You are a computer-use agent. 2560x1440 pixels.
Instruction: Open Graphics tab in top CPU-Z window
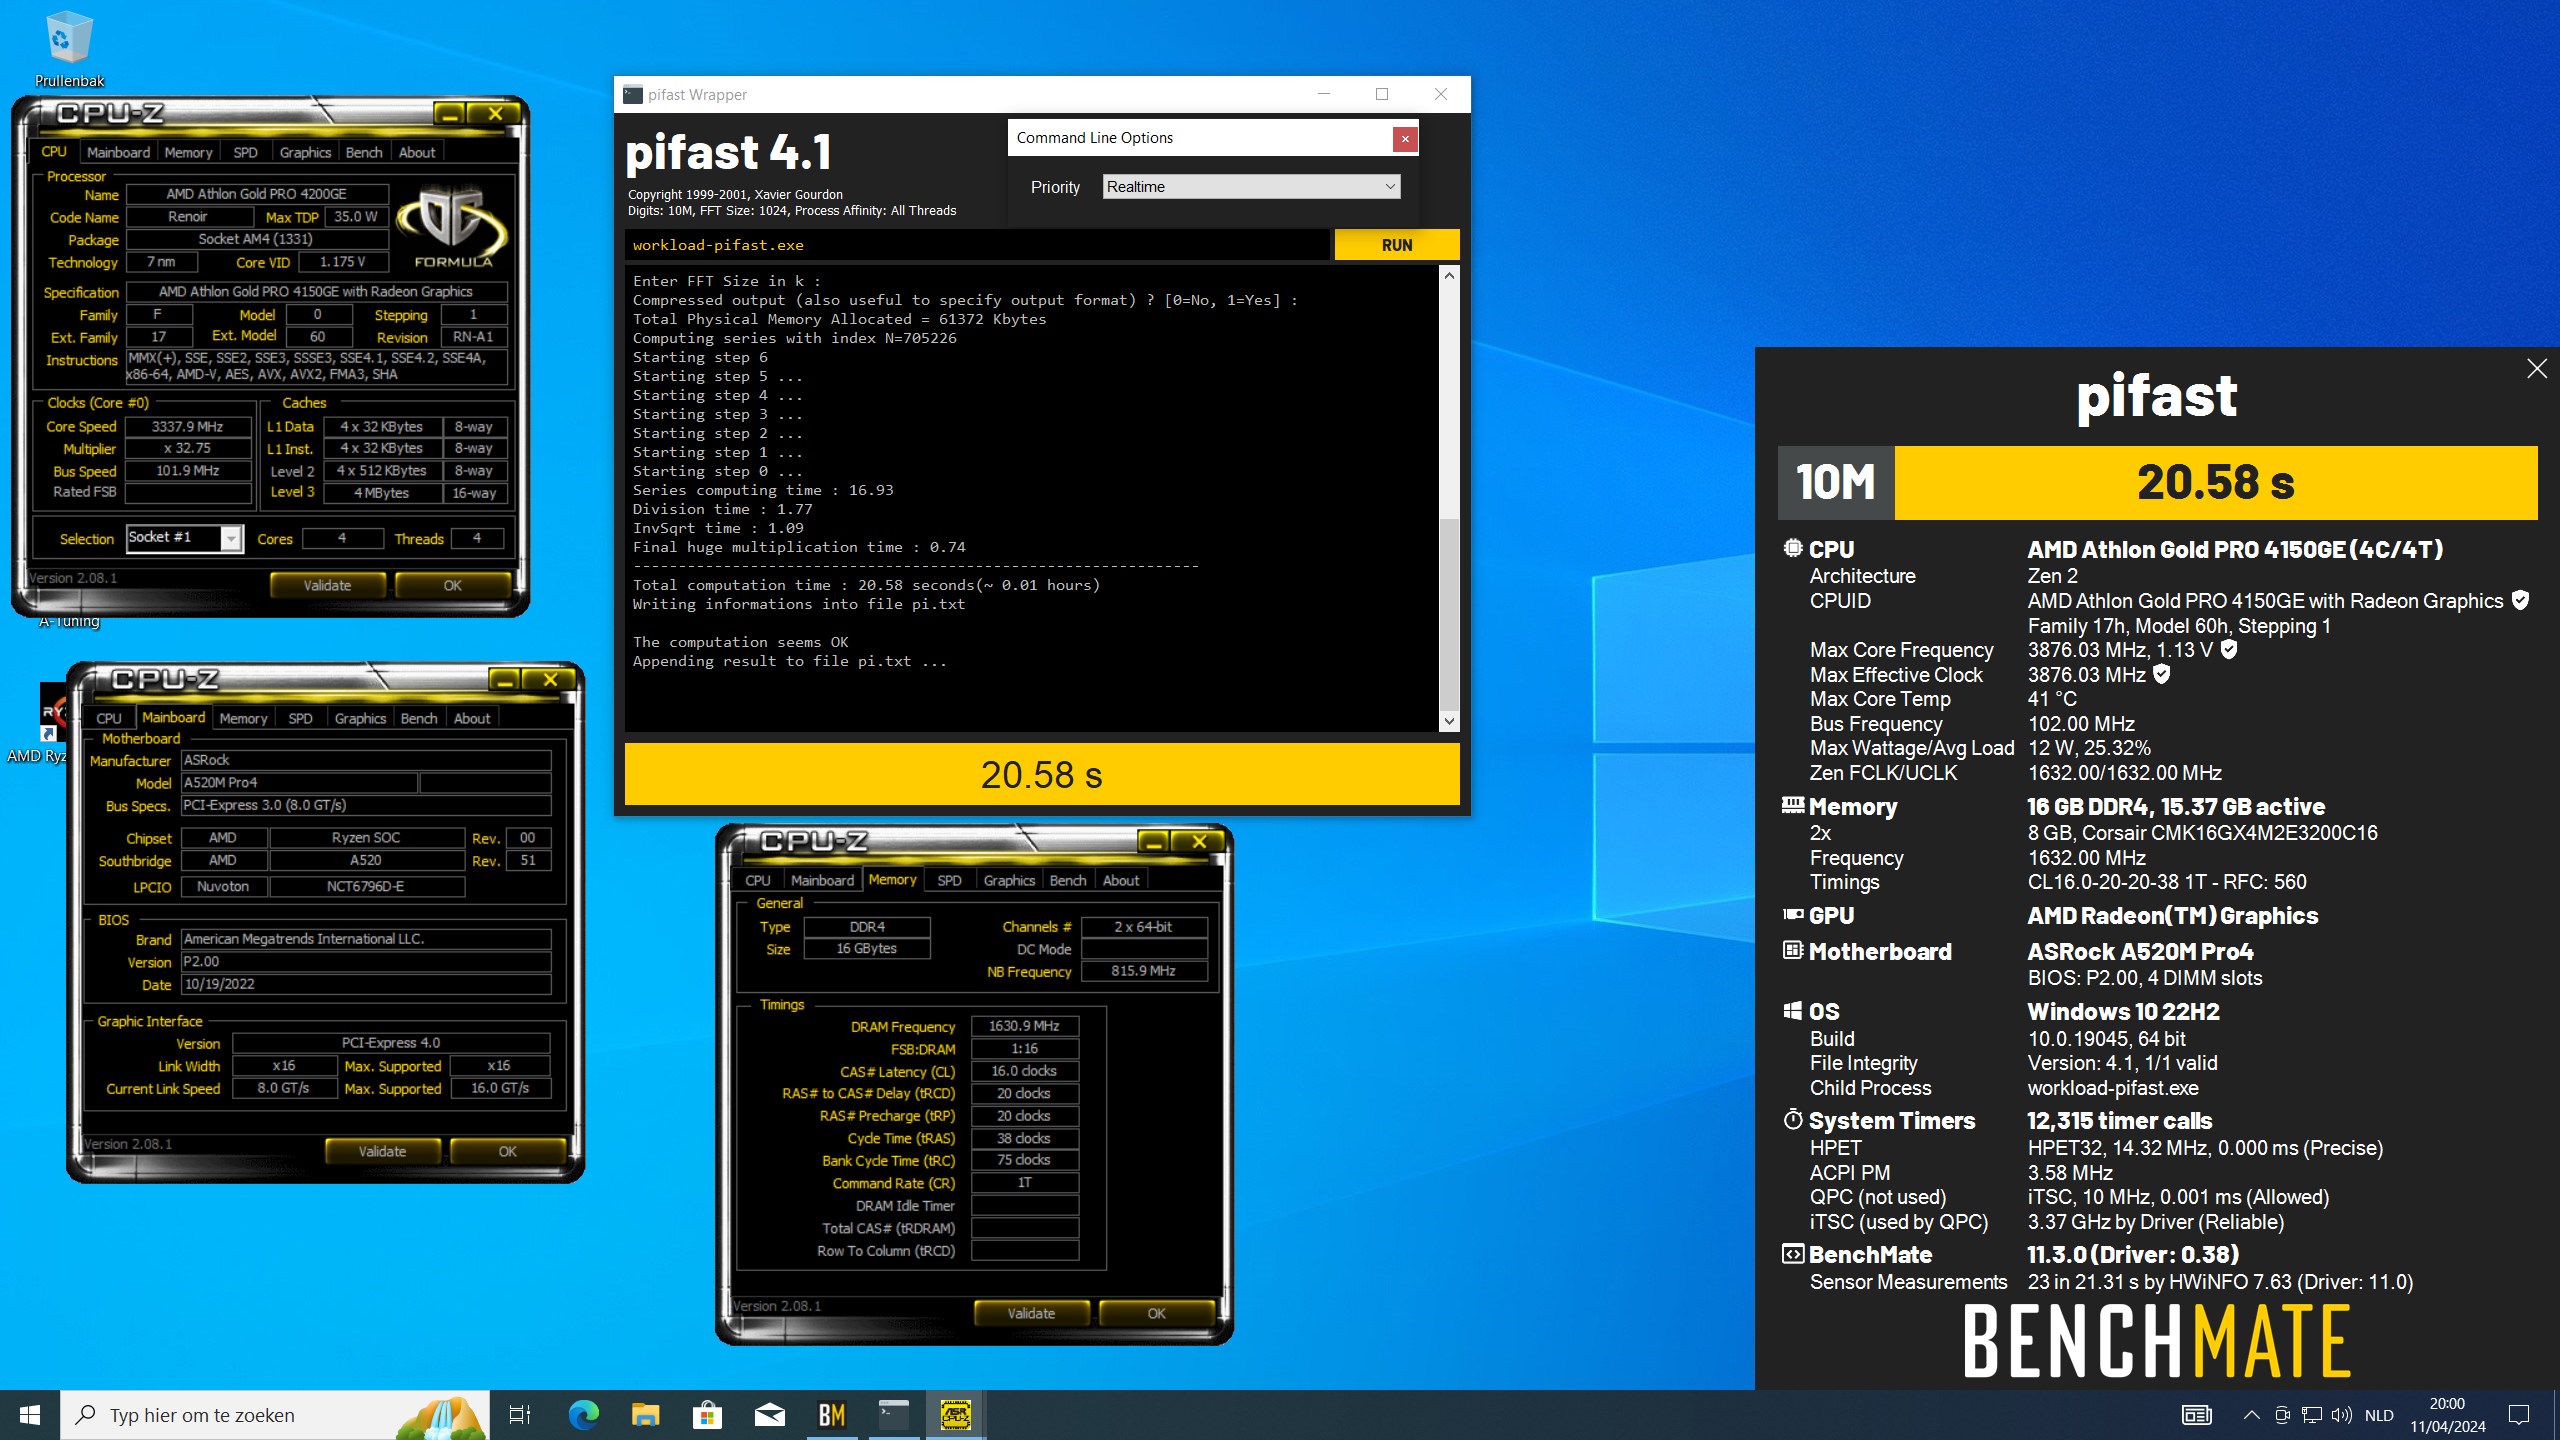[305, 153]
